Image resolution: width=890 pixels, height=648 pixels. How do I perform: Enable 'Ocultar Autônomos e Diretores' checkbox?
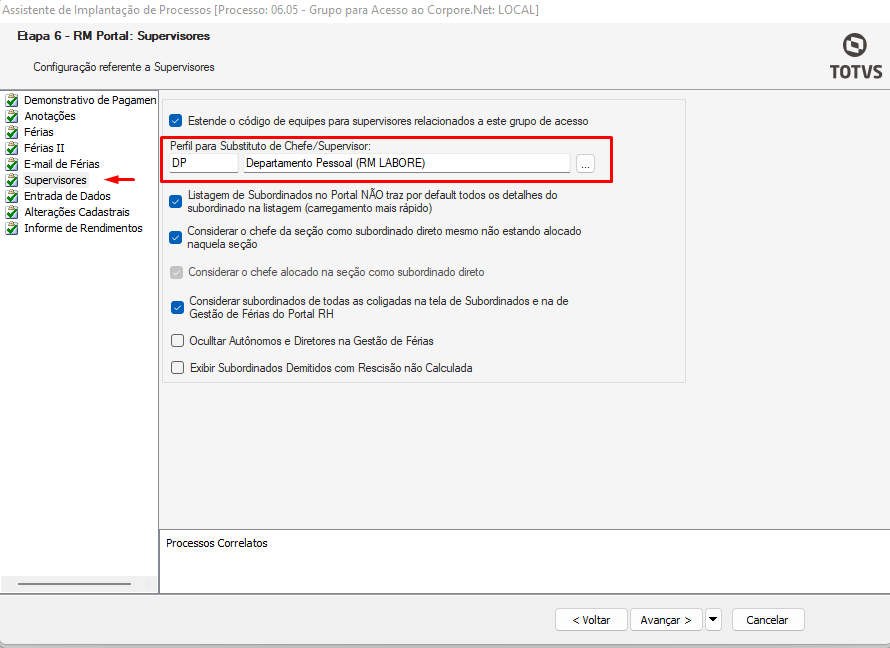178,340
